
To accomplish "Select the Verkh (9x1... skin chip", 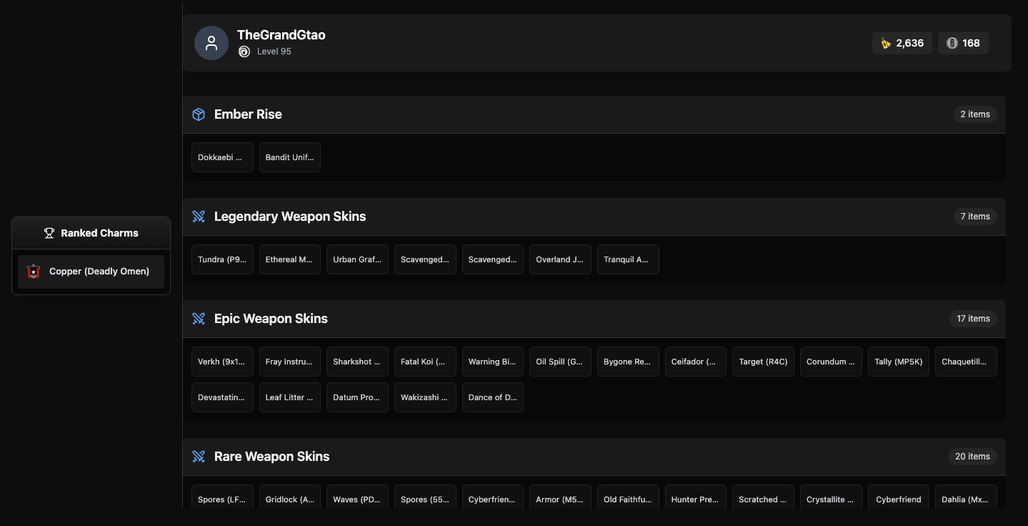I will coord(222,361).
